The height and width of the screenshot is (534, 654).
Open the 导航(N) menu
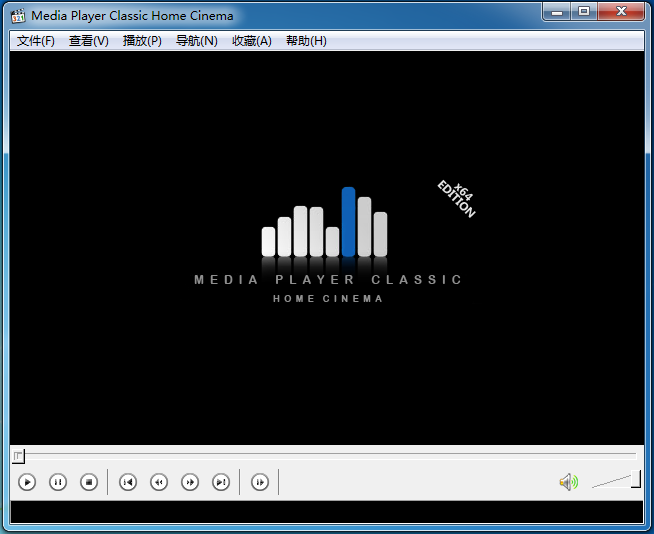click(x=196, y=41)
